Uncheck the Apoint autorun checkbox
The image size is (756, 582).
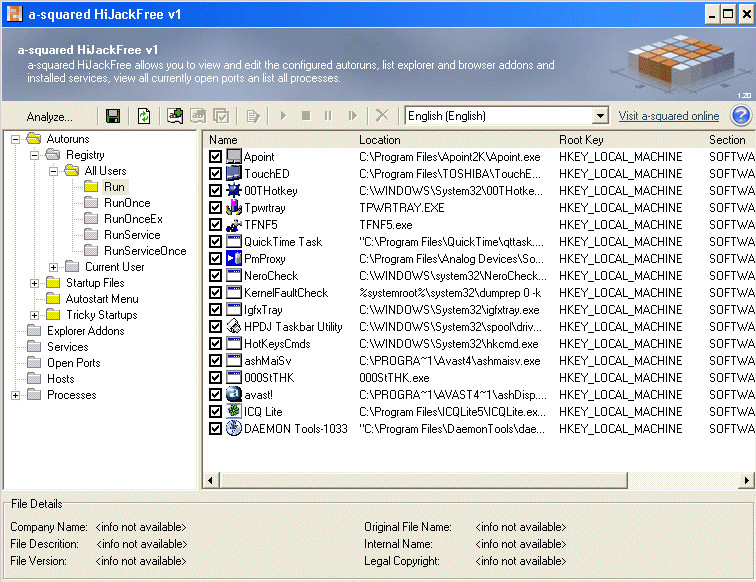[216, 156]
